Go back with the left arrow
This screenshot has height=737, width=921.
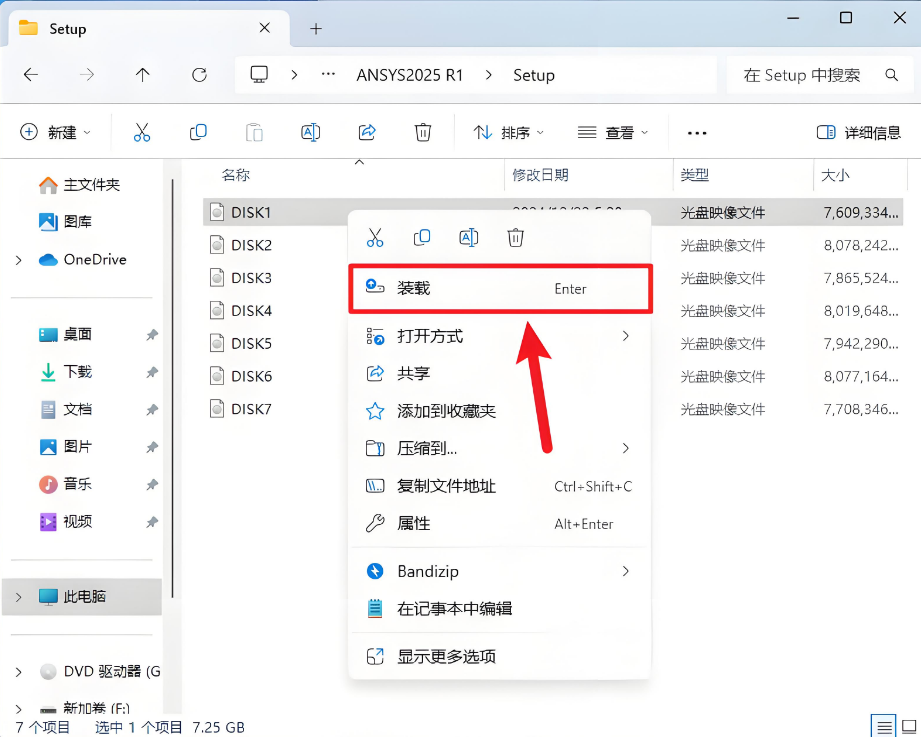tap(31, 75)
